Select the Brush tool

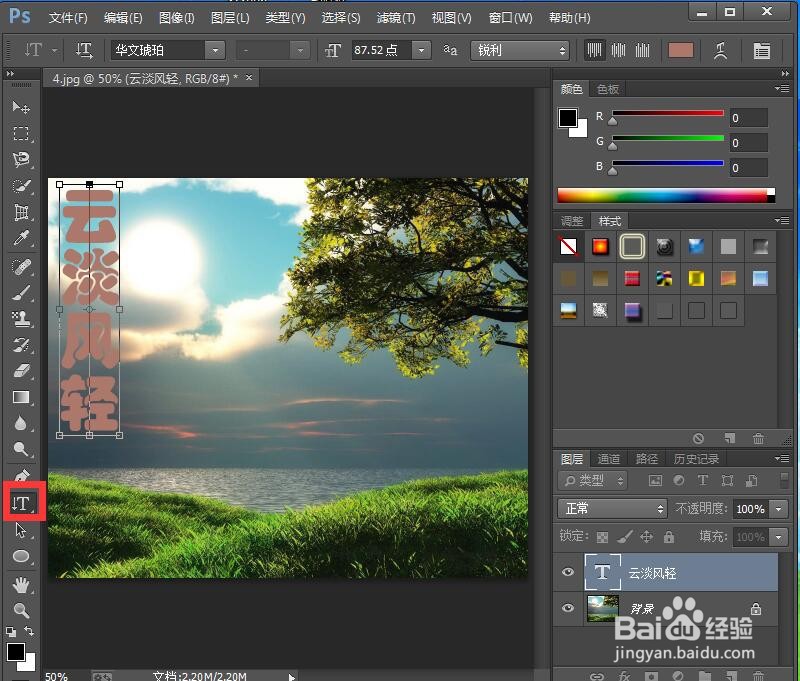(x=22, y=290)
